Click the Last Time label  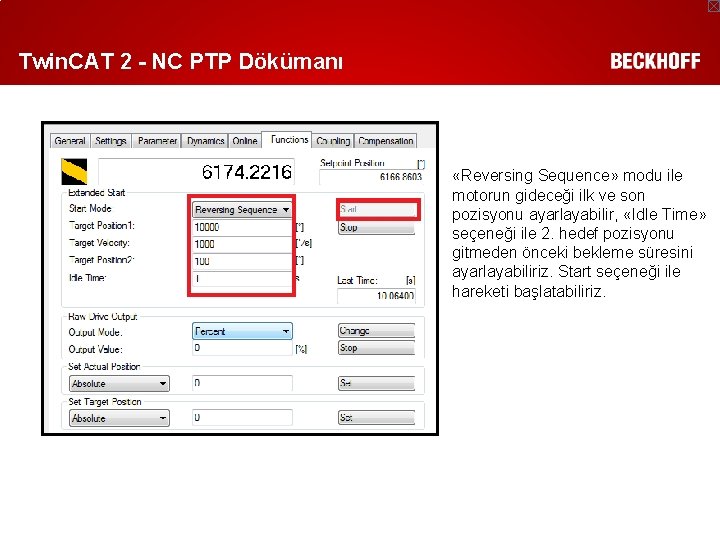(x=357, y=280)
